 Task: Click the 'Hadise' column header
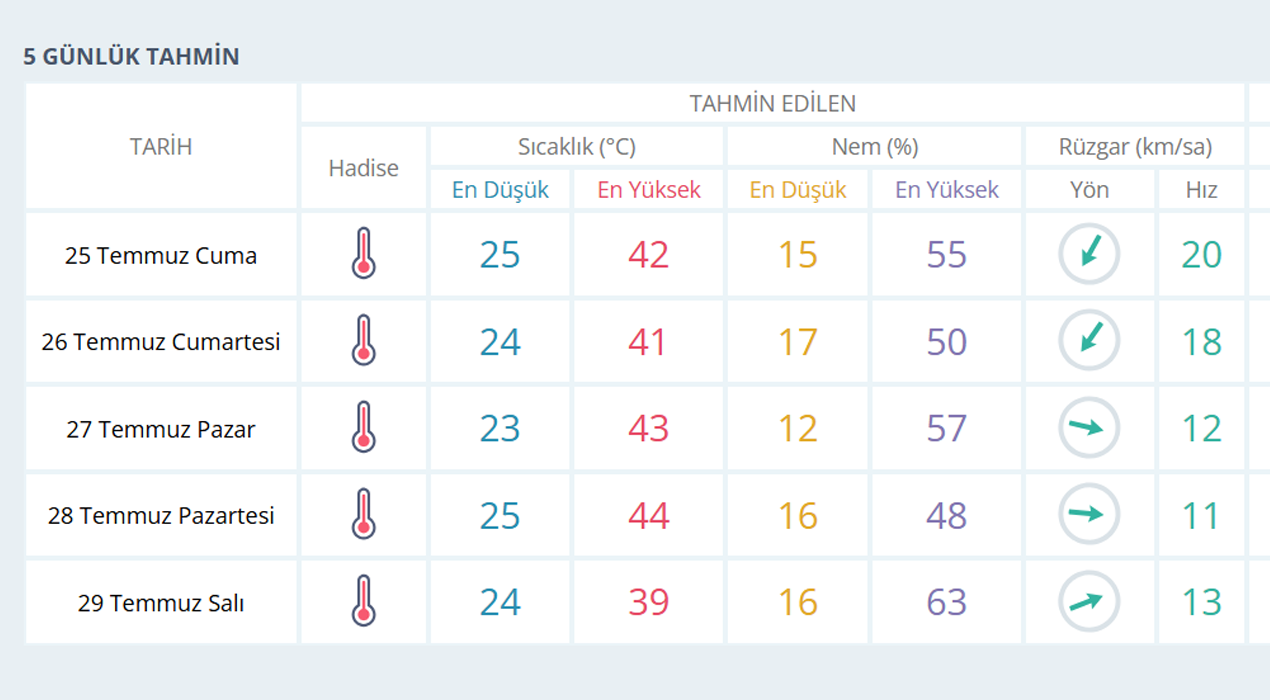click(363, 168)
